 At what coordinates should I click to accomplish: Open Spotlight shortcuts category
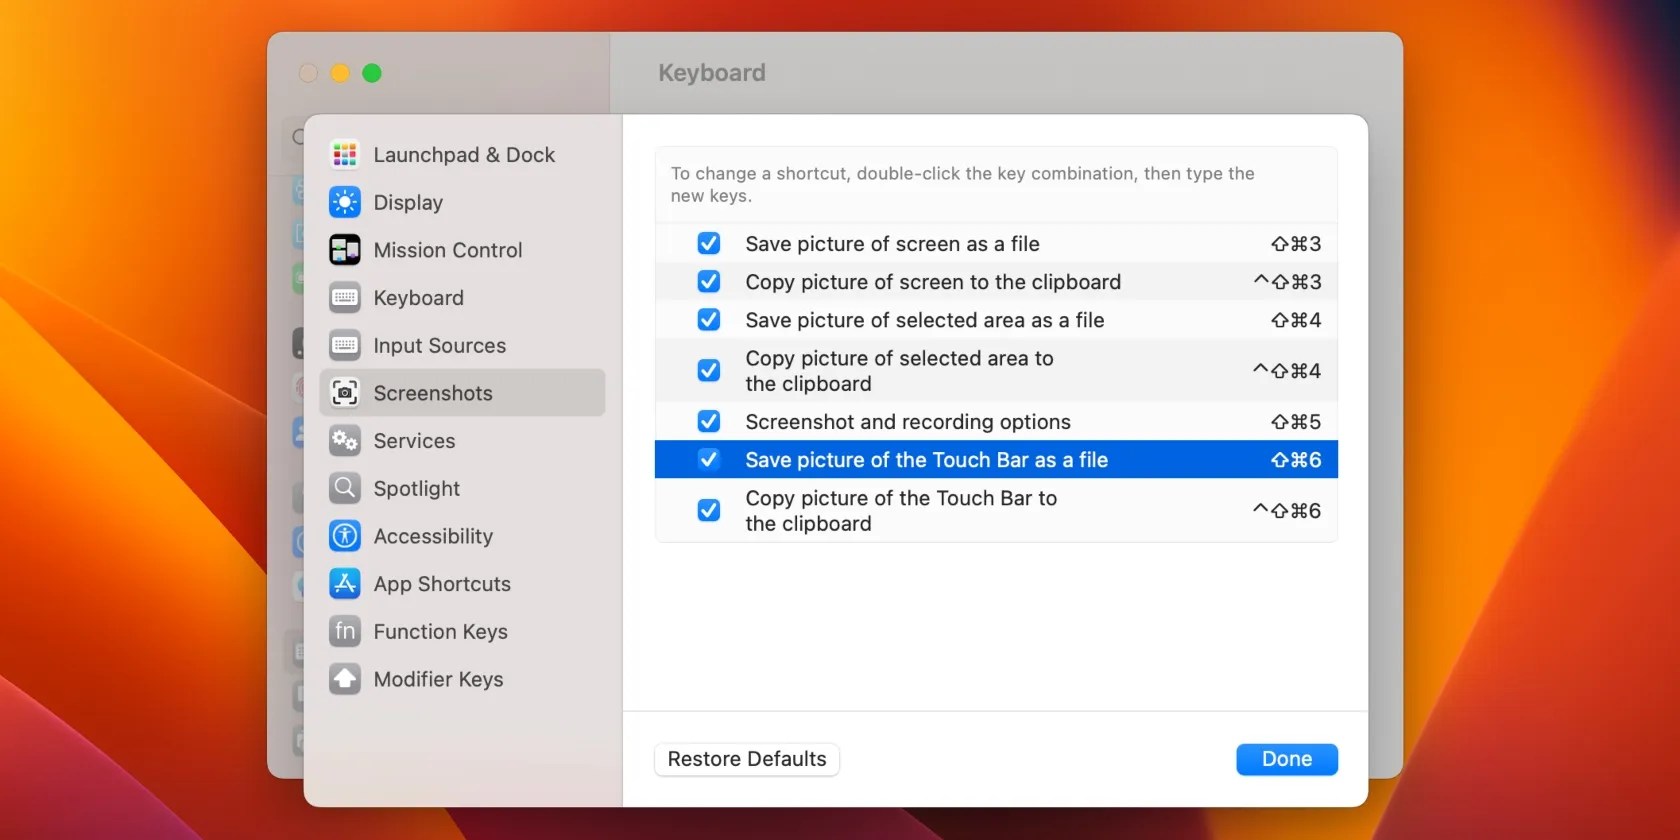462,488
